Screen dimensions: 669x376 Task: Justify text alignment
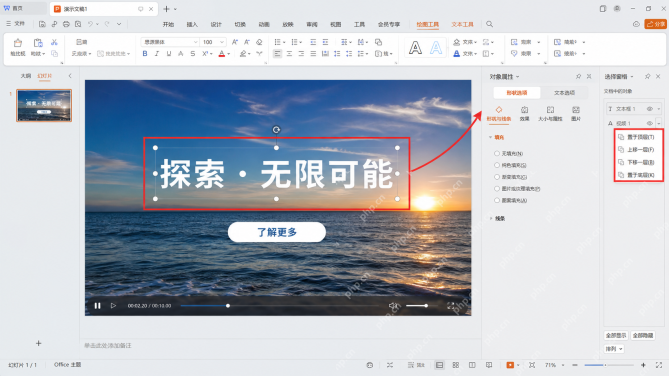pos(313,54)
